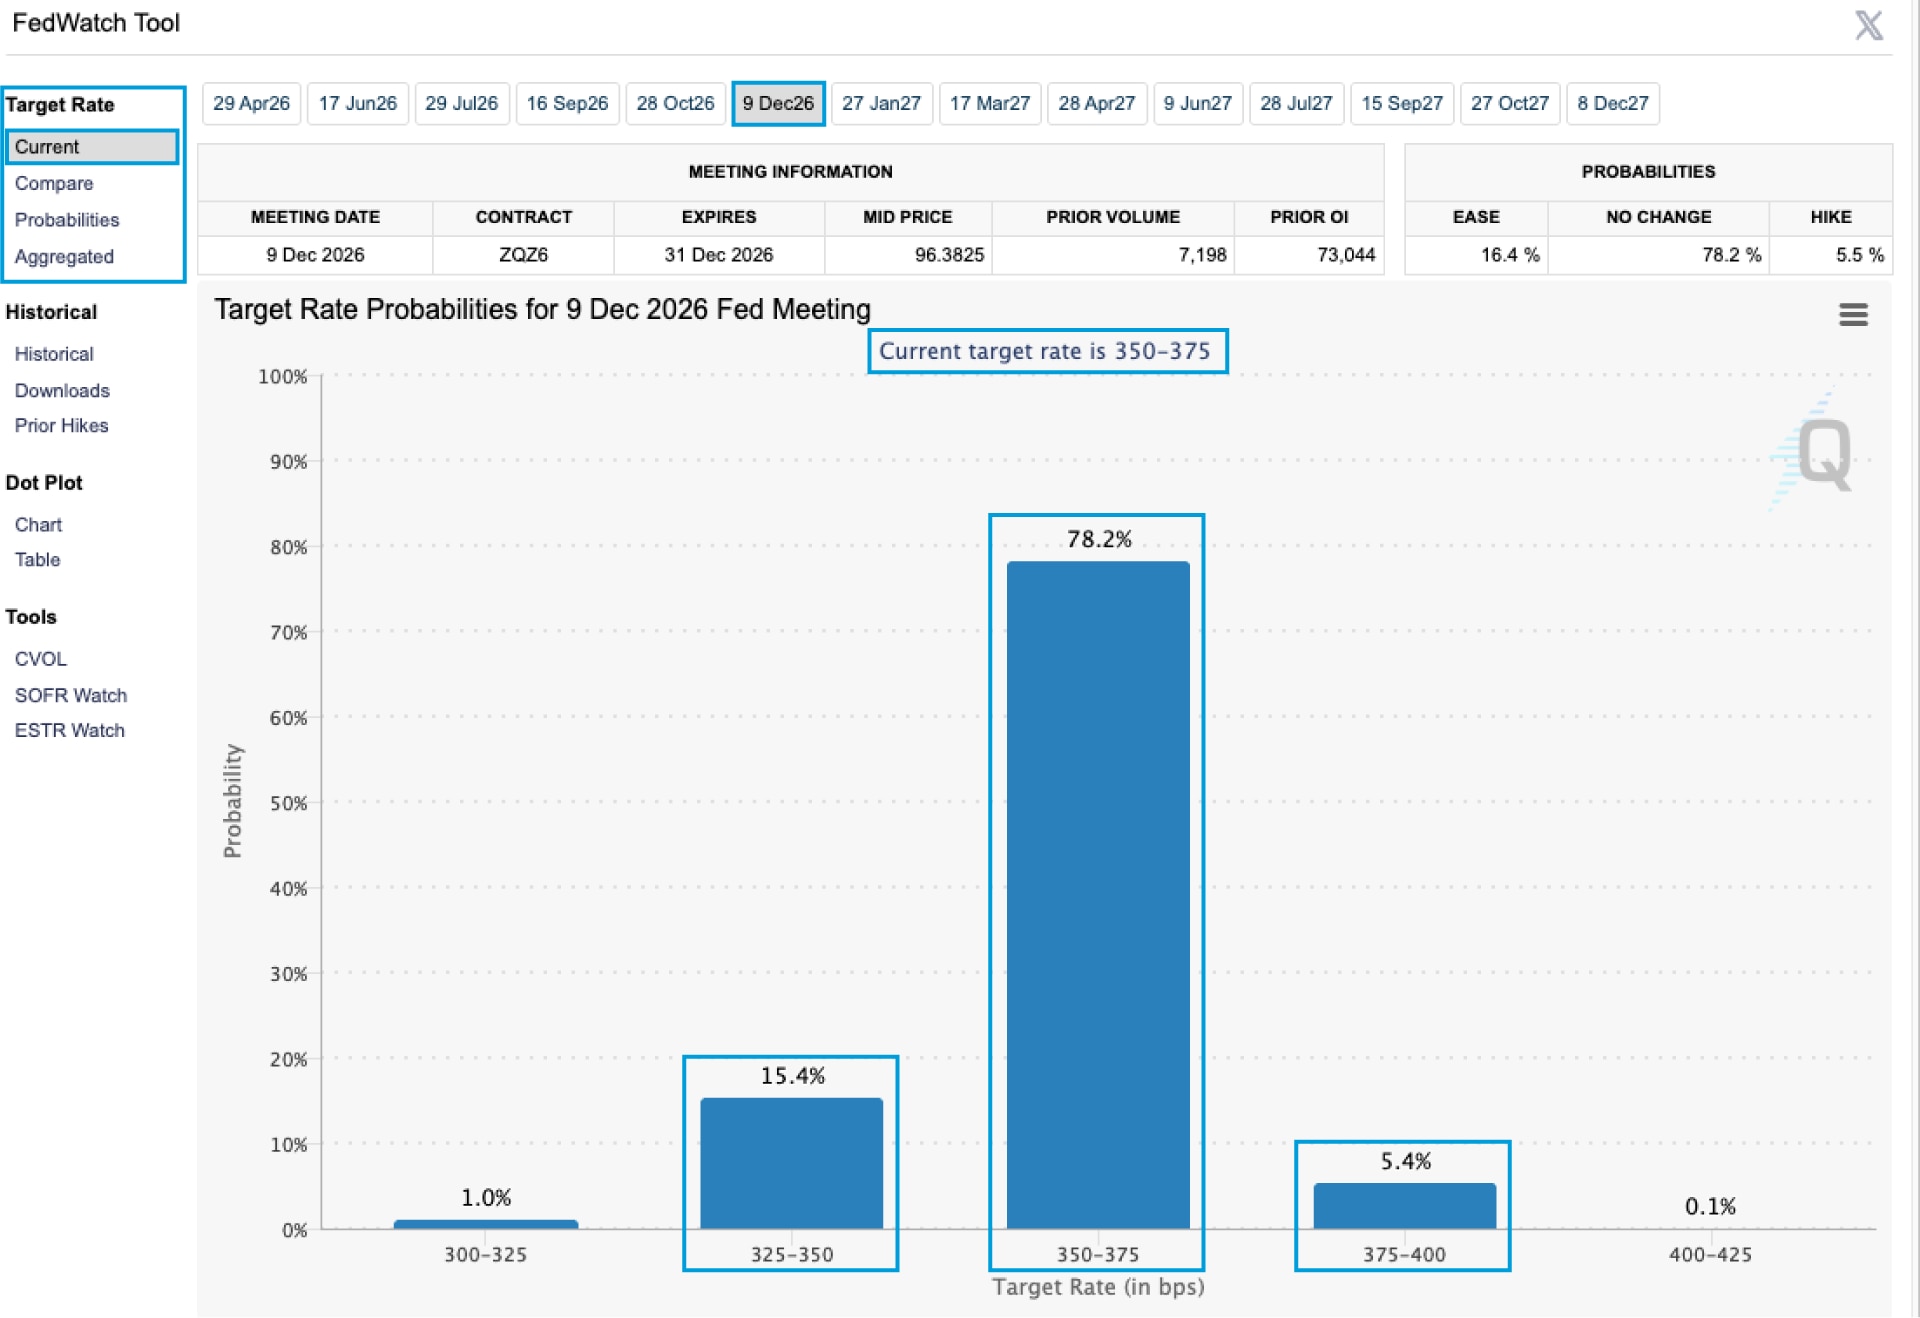
Task: Click the PRIOR VOLUME column header
Action: coord(1113,217)
